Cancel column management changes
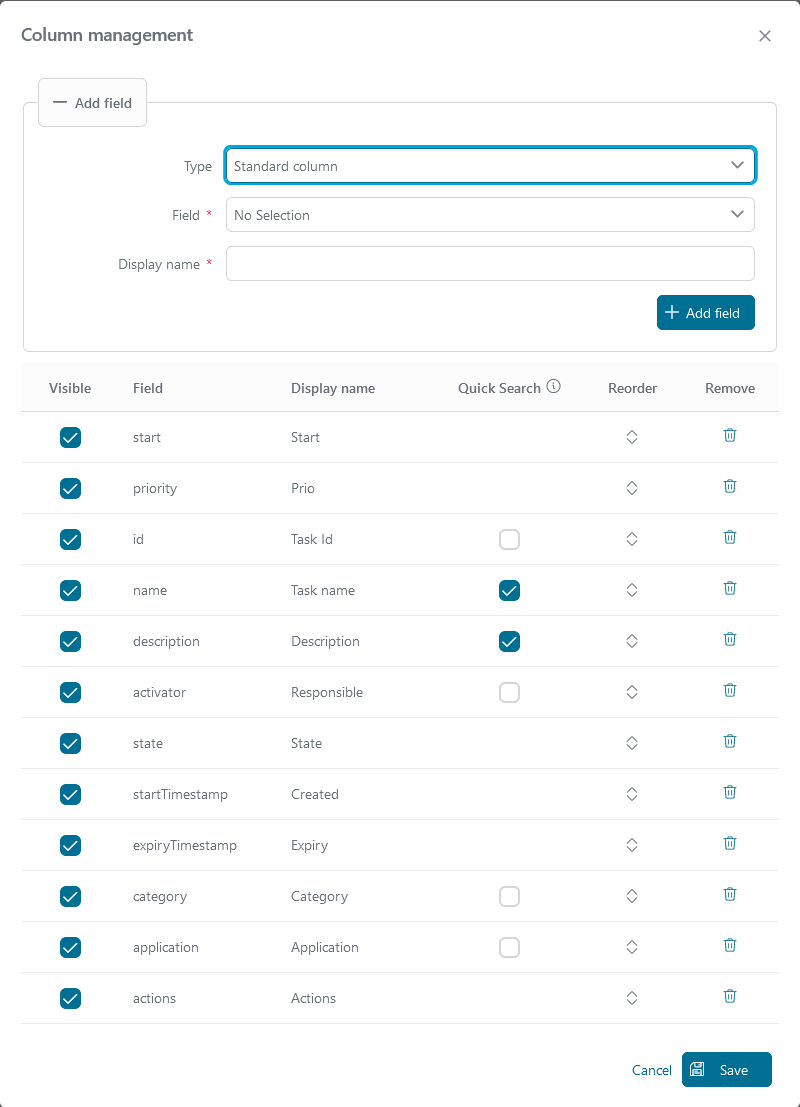The image size is (800, 1107). point(651,1070)
